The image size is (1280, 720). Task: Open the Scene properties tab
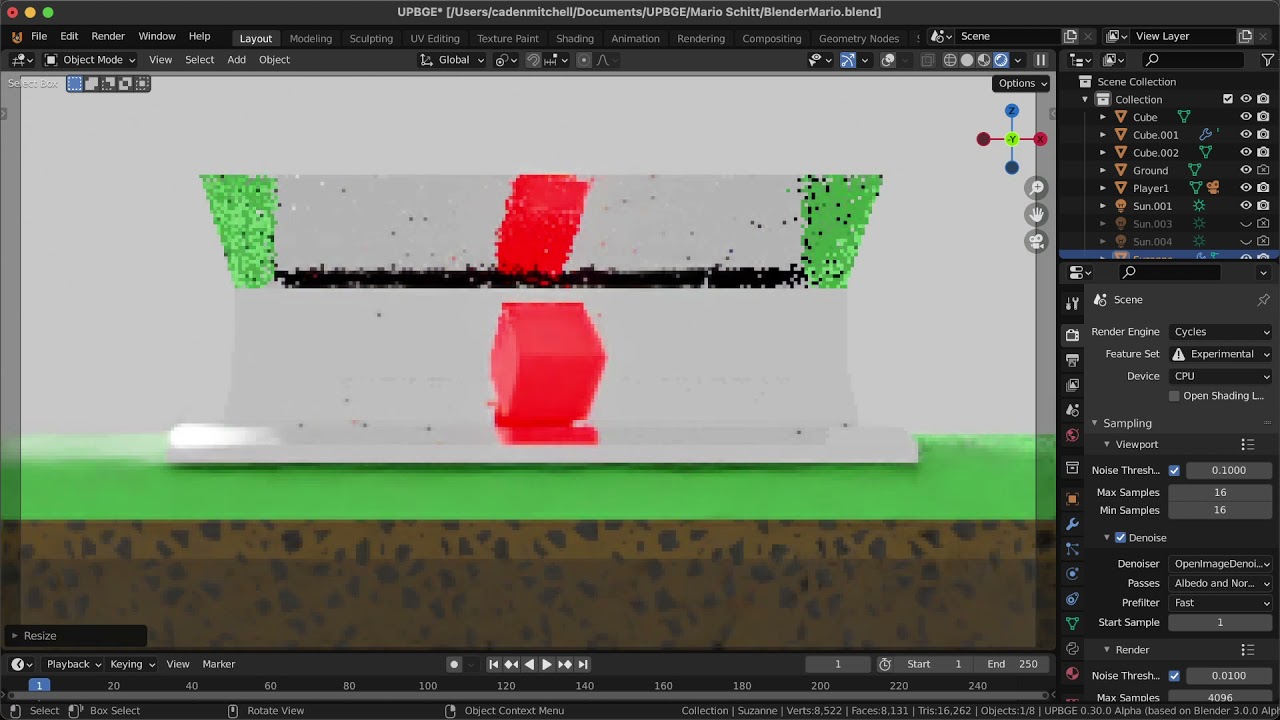click(1072, 410)
